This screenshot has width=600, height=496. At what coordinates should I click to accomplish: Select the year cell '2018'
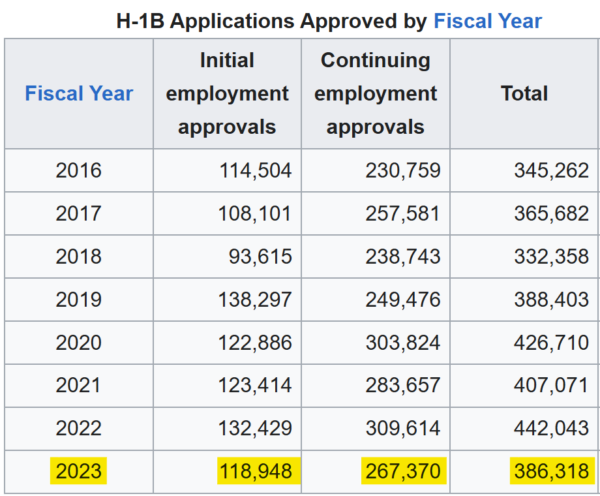pyautogui.click(x=79, y=256)
